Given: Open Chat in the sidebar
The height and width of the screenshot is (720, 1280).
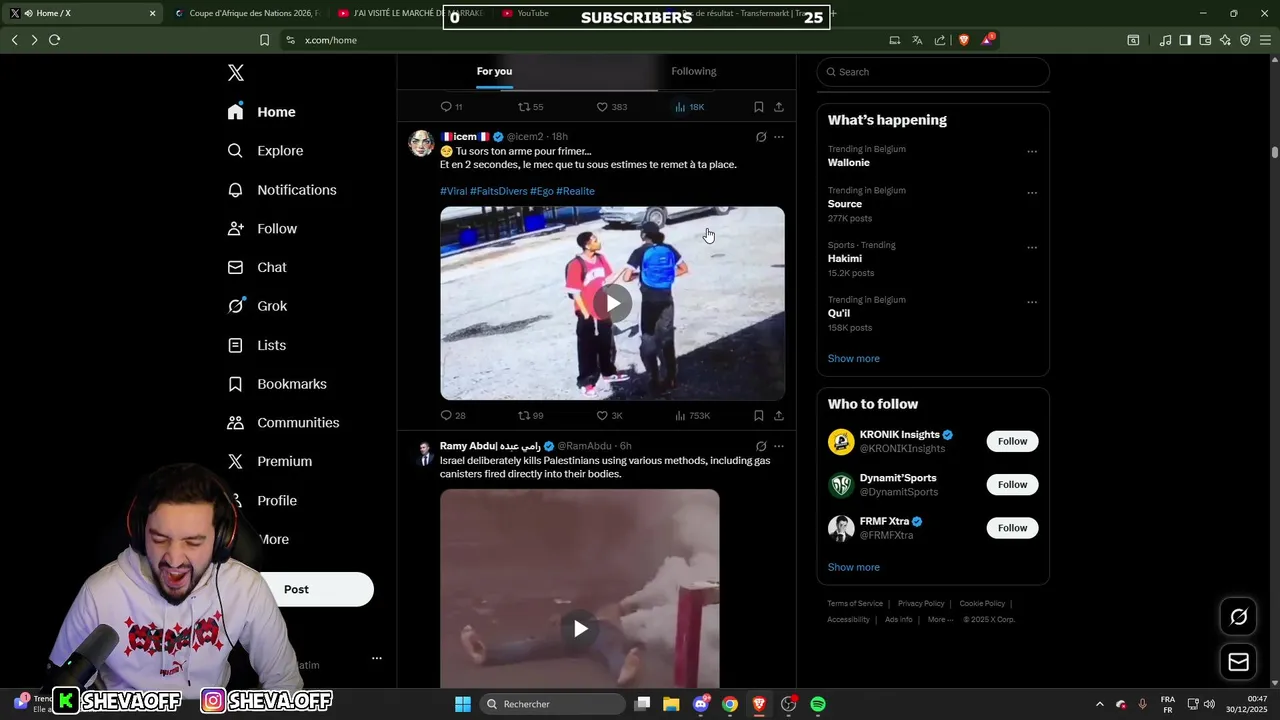Looking at the screenshot, I should click(x=257, y=268).
